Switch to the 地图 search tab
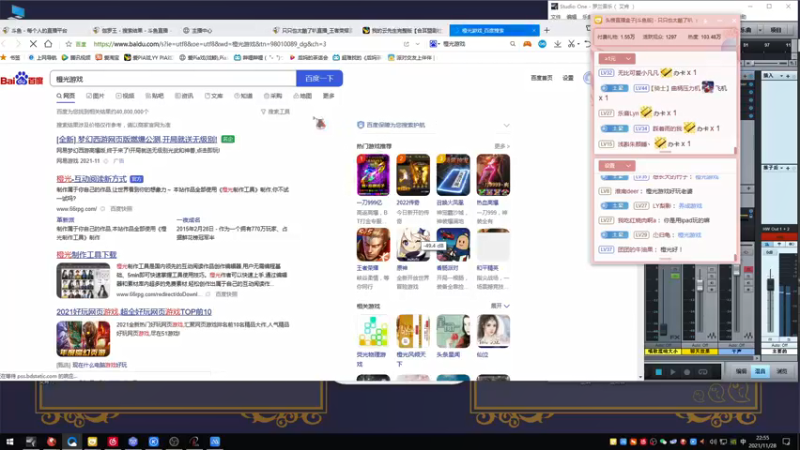 [x=303, y=96]
